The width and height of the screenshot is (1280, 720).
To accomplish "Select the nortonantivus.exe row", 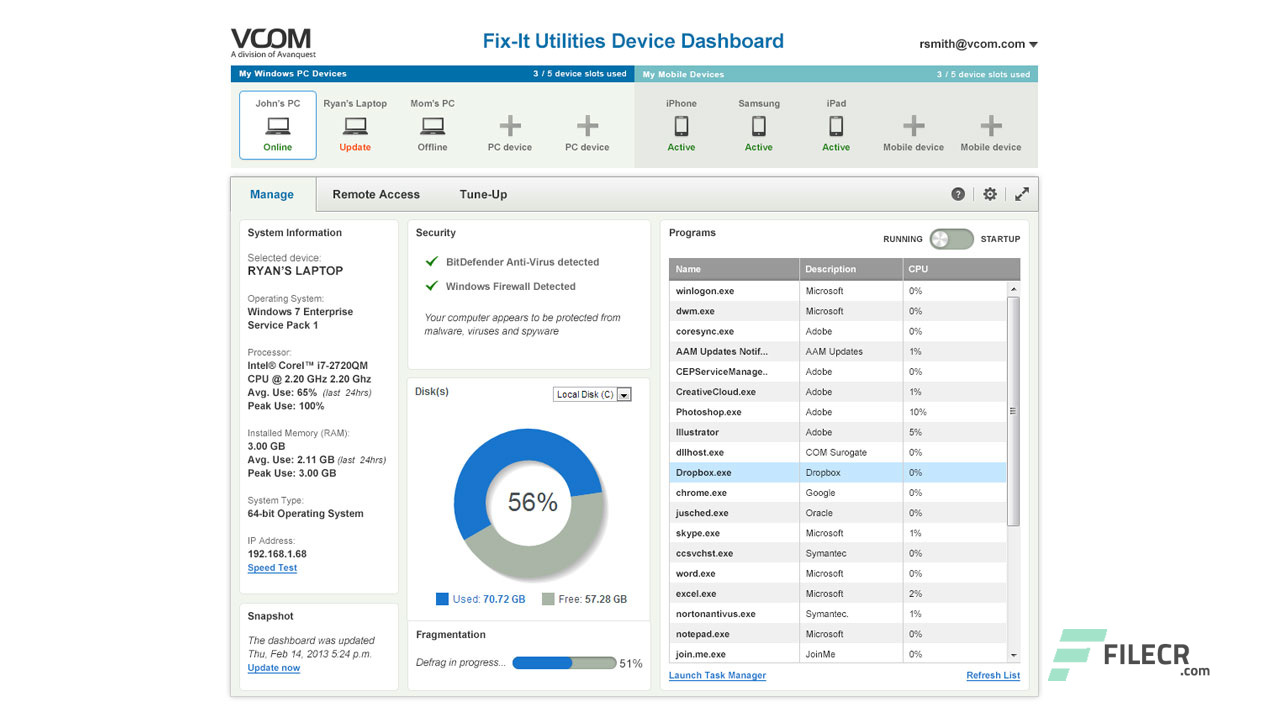I will point(838,614).
